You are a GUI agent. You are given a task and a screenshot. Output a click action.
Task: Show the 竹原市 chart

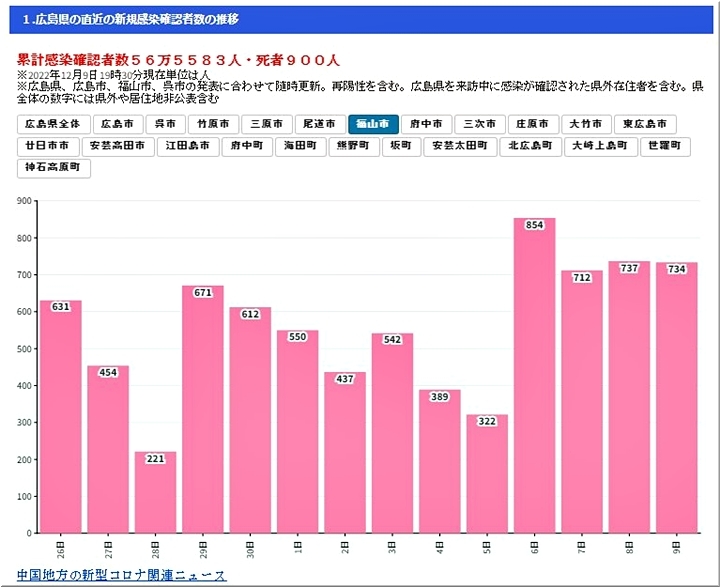216,125
